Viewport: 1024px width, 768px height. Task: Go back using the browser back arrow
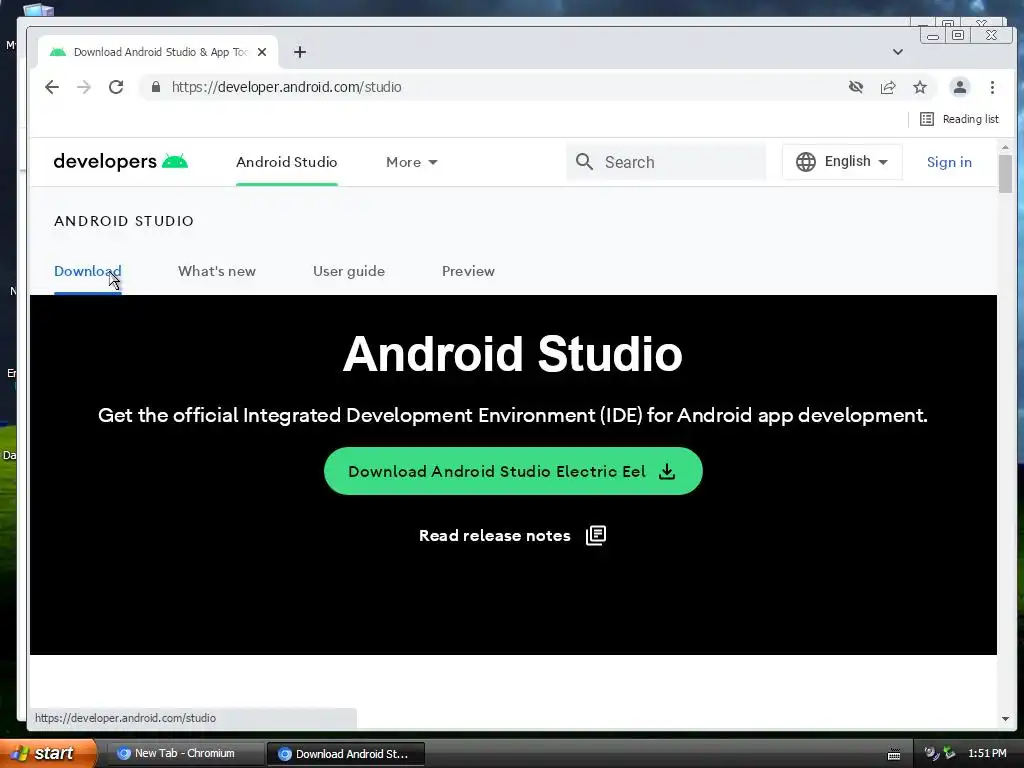click(x=52, y=87)
